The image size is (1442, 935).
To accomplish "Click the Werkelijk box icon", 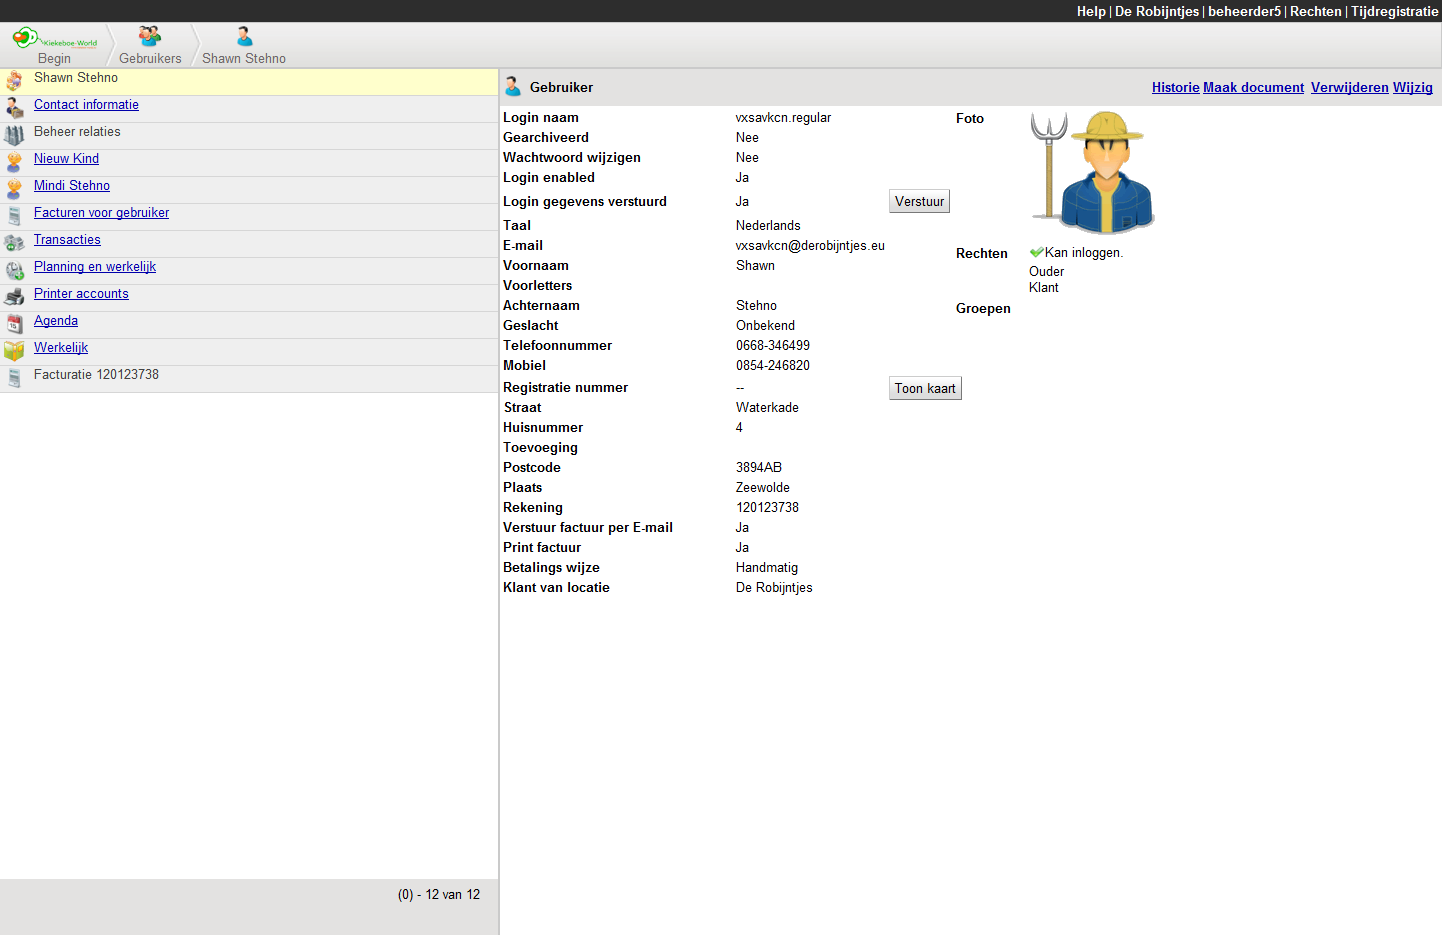I will pyautogui.click(x=14, y=351).
